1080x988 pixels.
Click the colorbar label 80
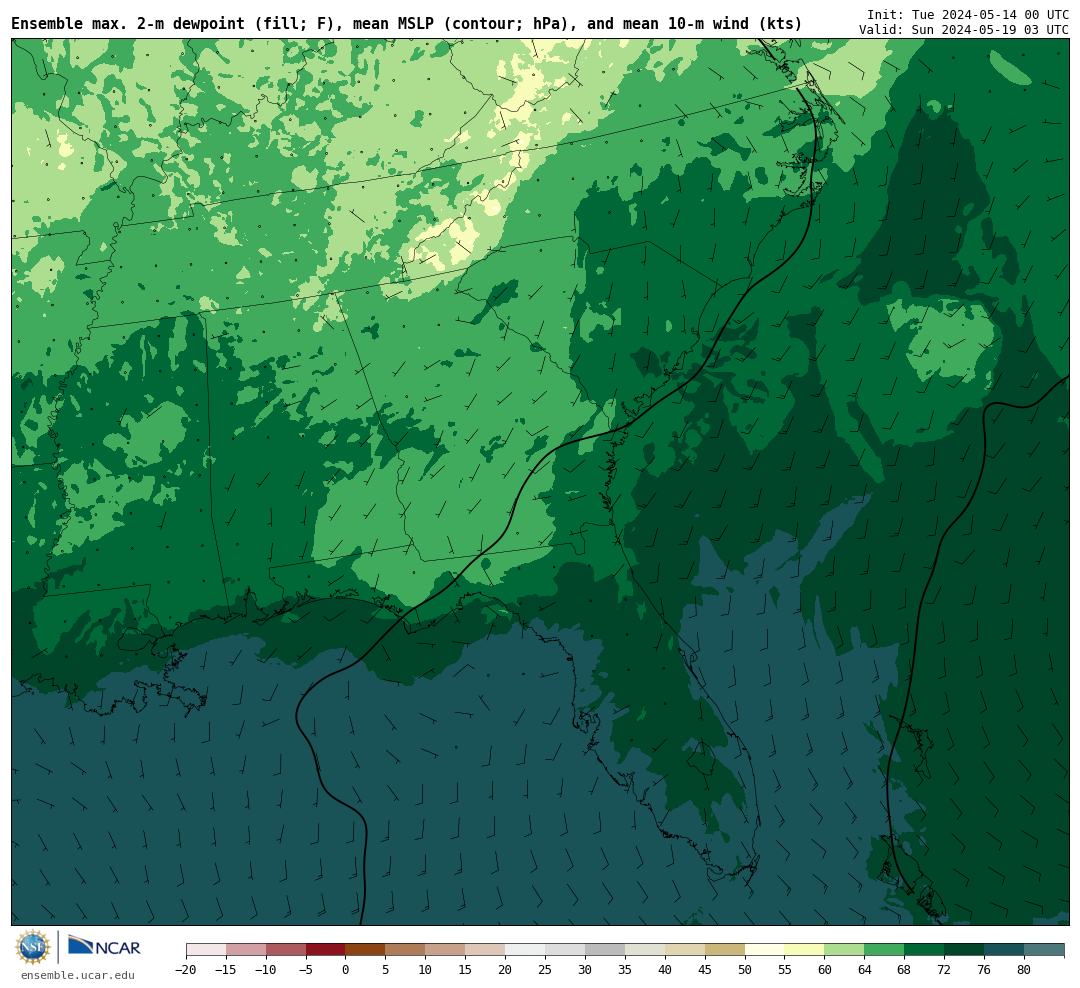[1025, 970]
